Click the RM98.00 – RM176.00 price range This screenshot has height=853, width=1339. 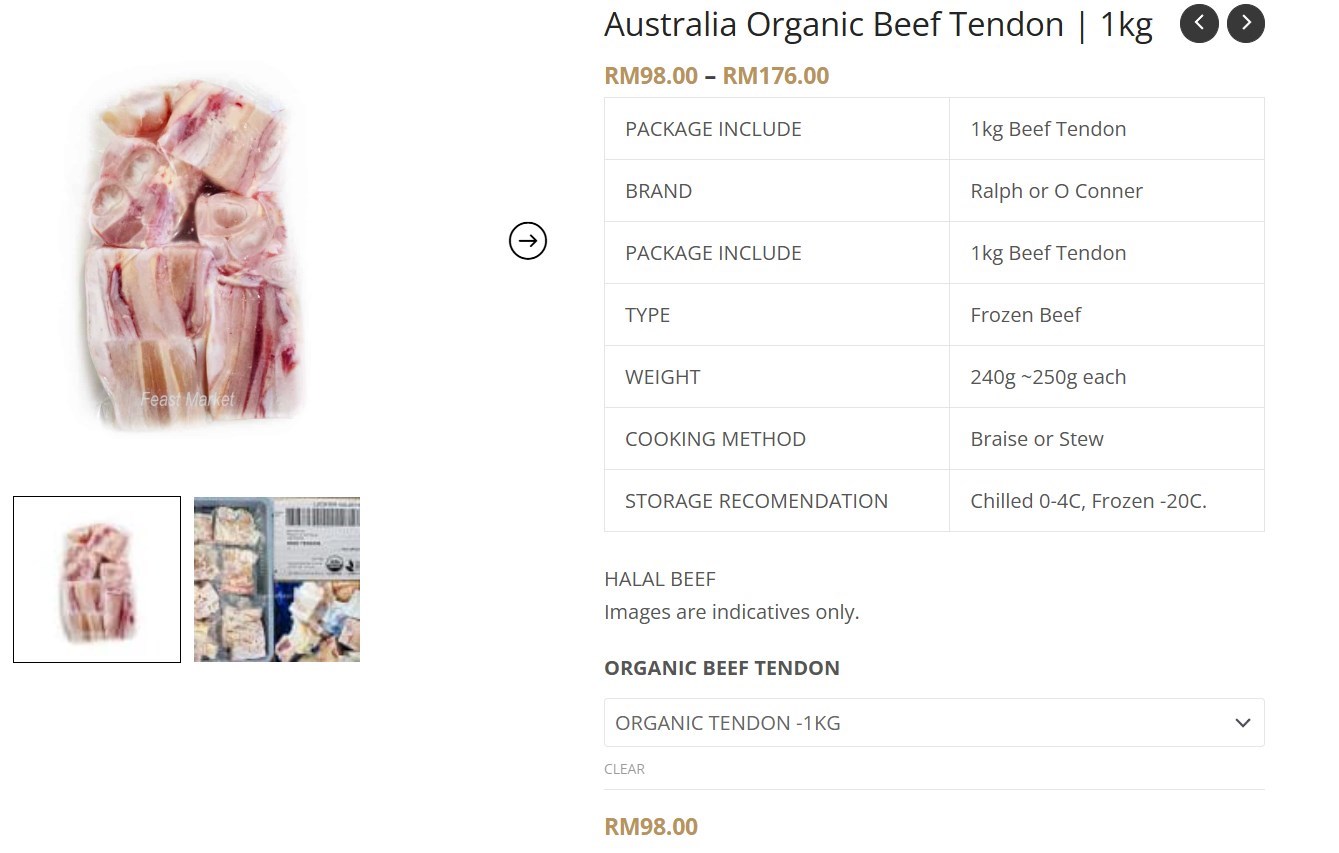click(716, 76)
